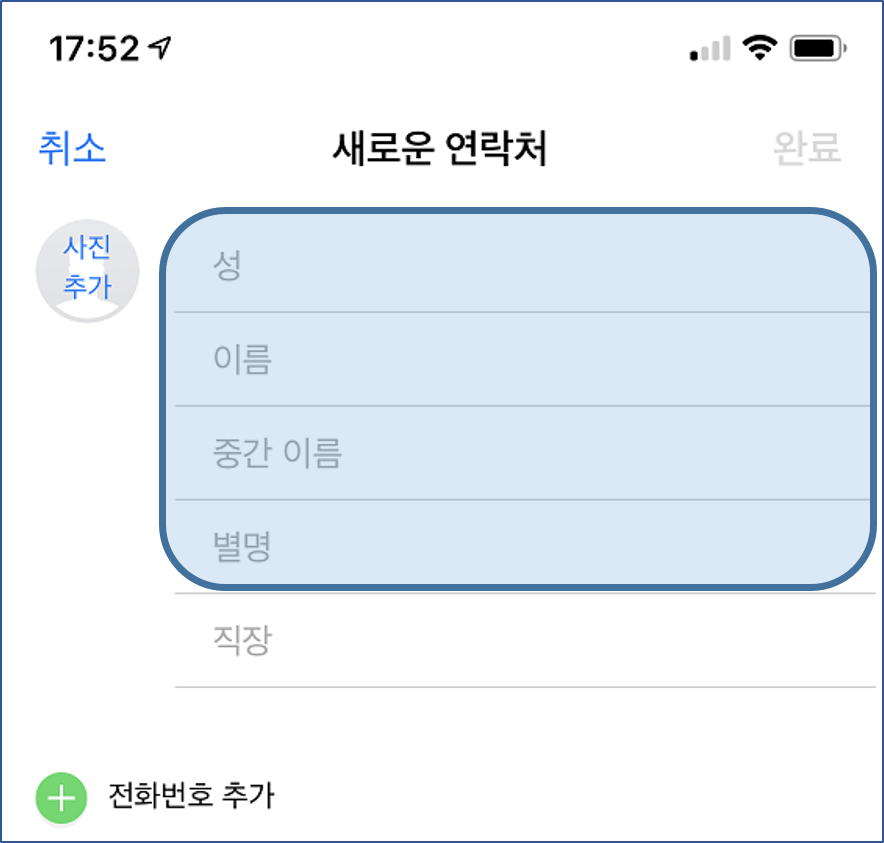Tap the 전화번호 추가 label
884x843 pixels.
(x=192, y=796)
